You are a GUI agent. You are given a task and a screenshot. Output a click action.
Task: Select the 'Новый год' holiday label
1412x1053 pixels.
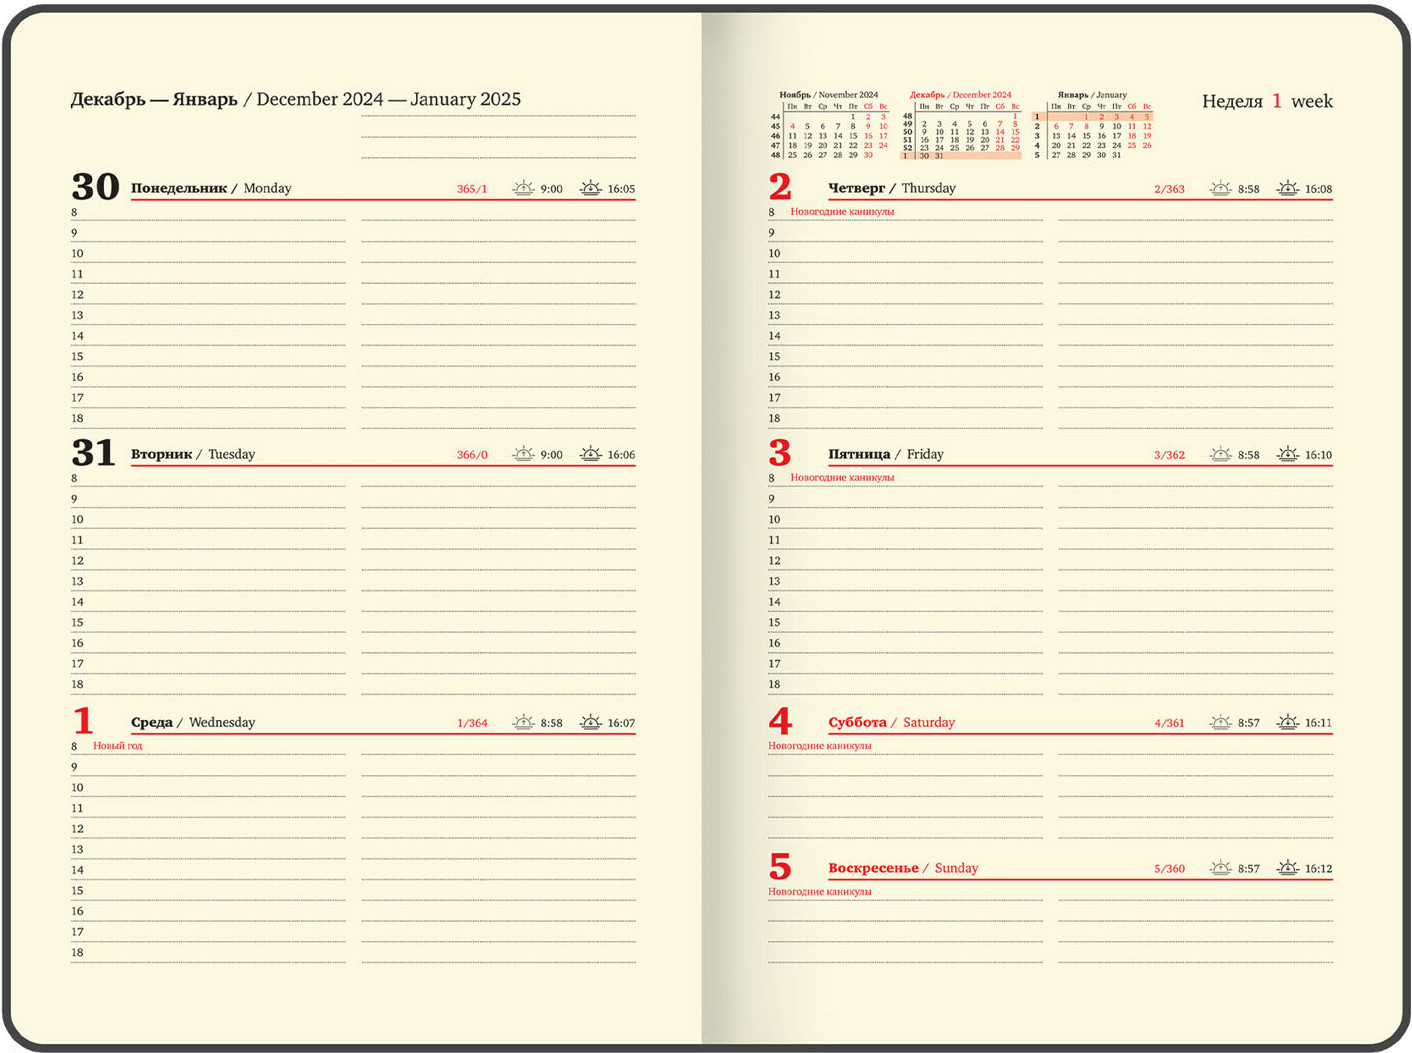(118, 746)
